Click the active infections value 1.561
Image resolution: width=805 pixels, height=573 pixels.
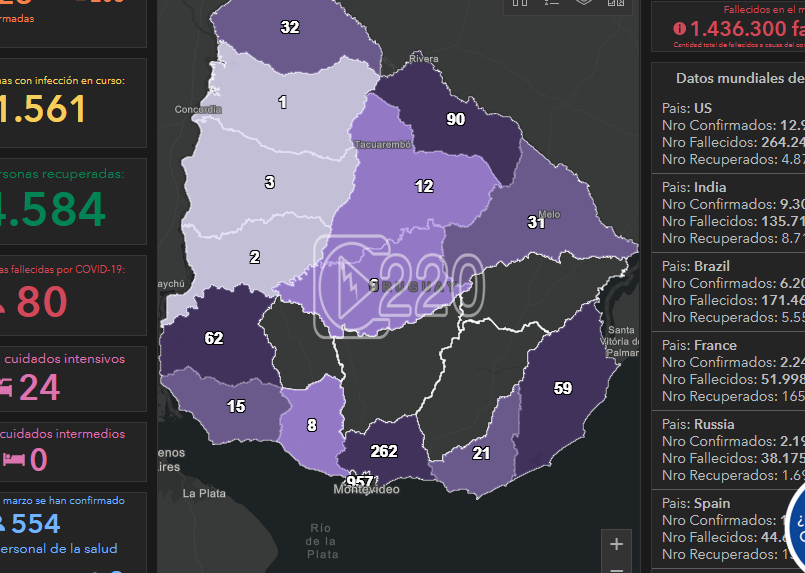tap(43, 109)
